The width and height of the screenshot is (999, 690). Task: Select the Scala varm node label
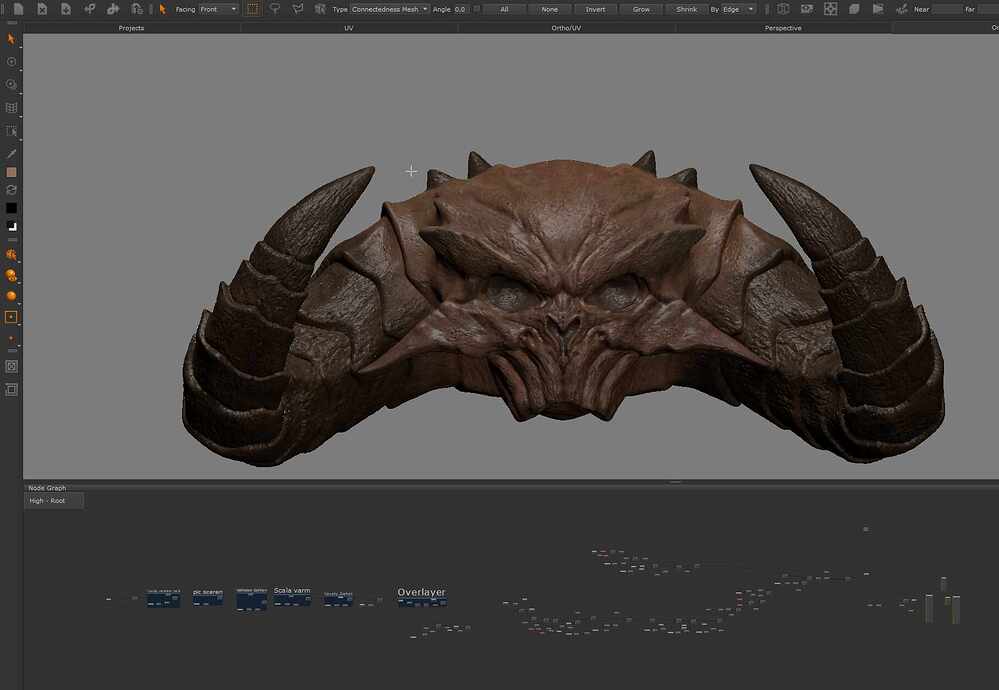[x=292, y=591]
